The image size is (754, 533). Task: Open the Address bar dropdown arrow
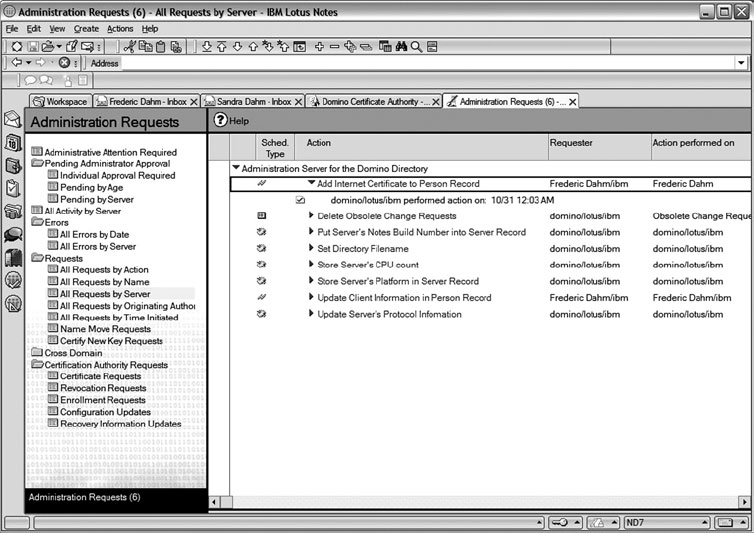click(741, 63)
